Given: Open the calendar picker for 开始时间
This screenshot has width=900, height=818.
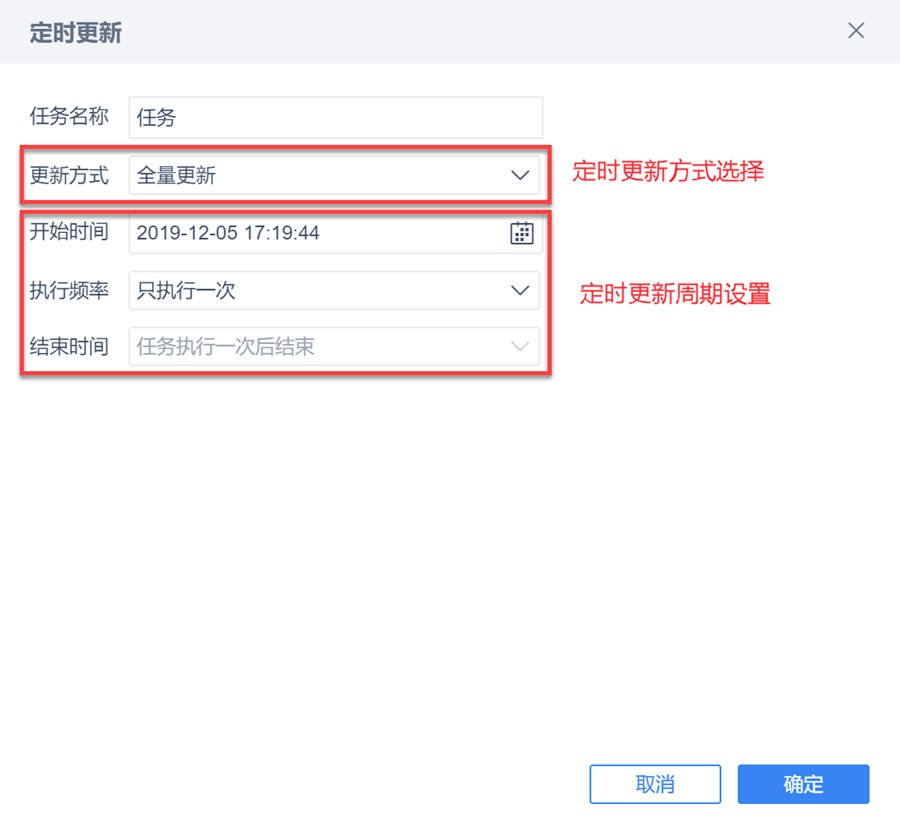Looking at the screenshot, I should pos(521,234).
